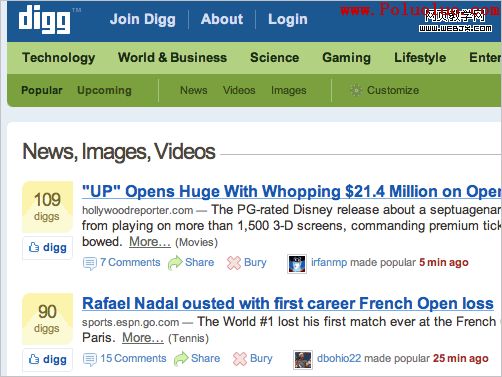Open the Technology category tab
The image size is (502, 377).
(59, 58)
